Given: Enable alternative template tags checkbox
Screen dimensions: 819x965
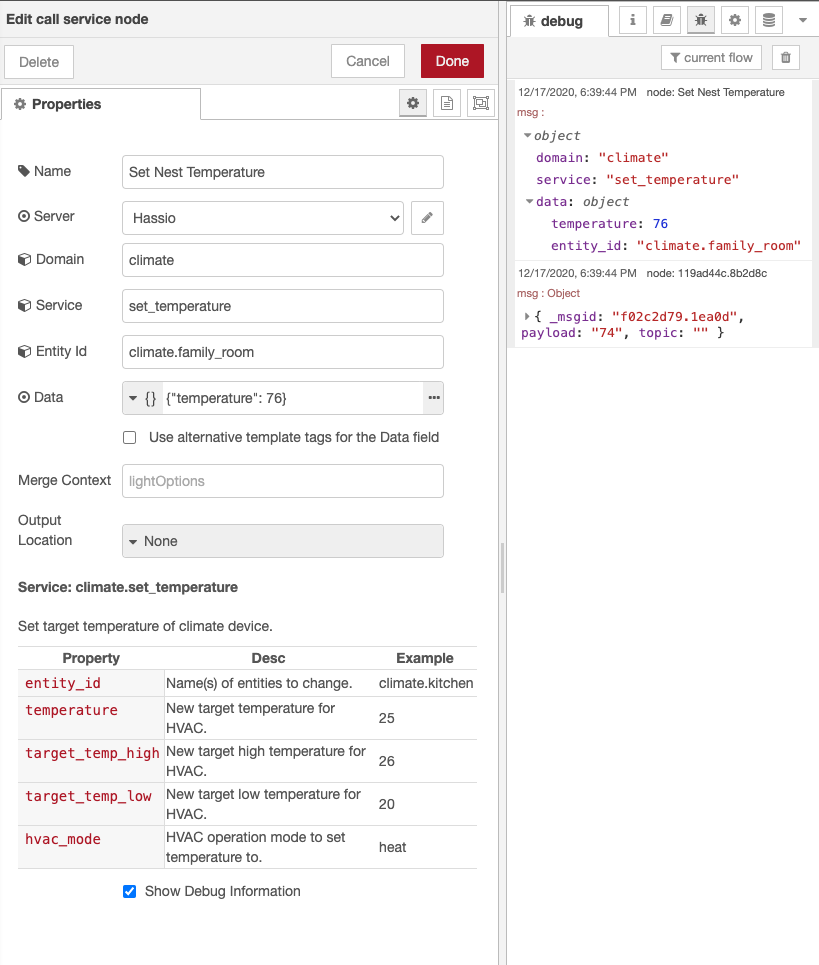Looking at the screenshot, I should [129, 437].
